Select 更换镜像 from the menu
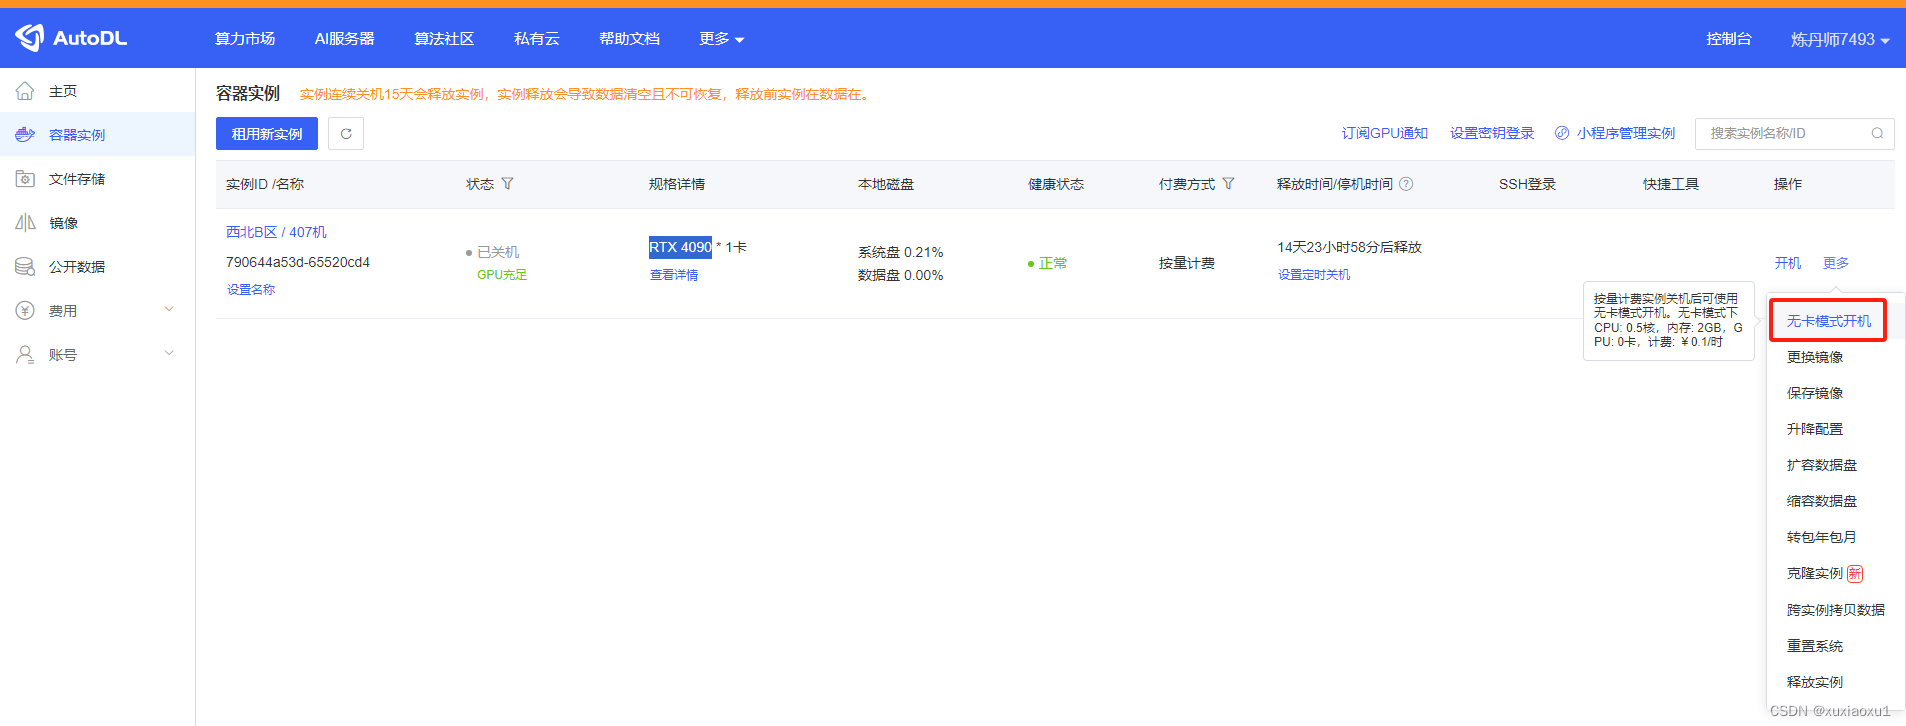The image size is (1906, 726). click(x=1815, y=357)
